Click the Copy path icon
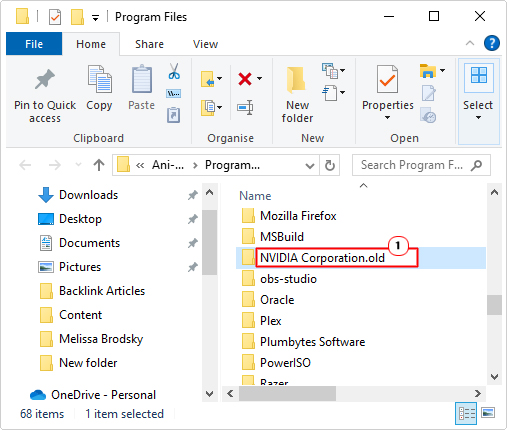 pyautogui.click(x=174, y=94)
